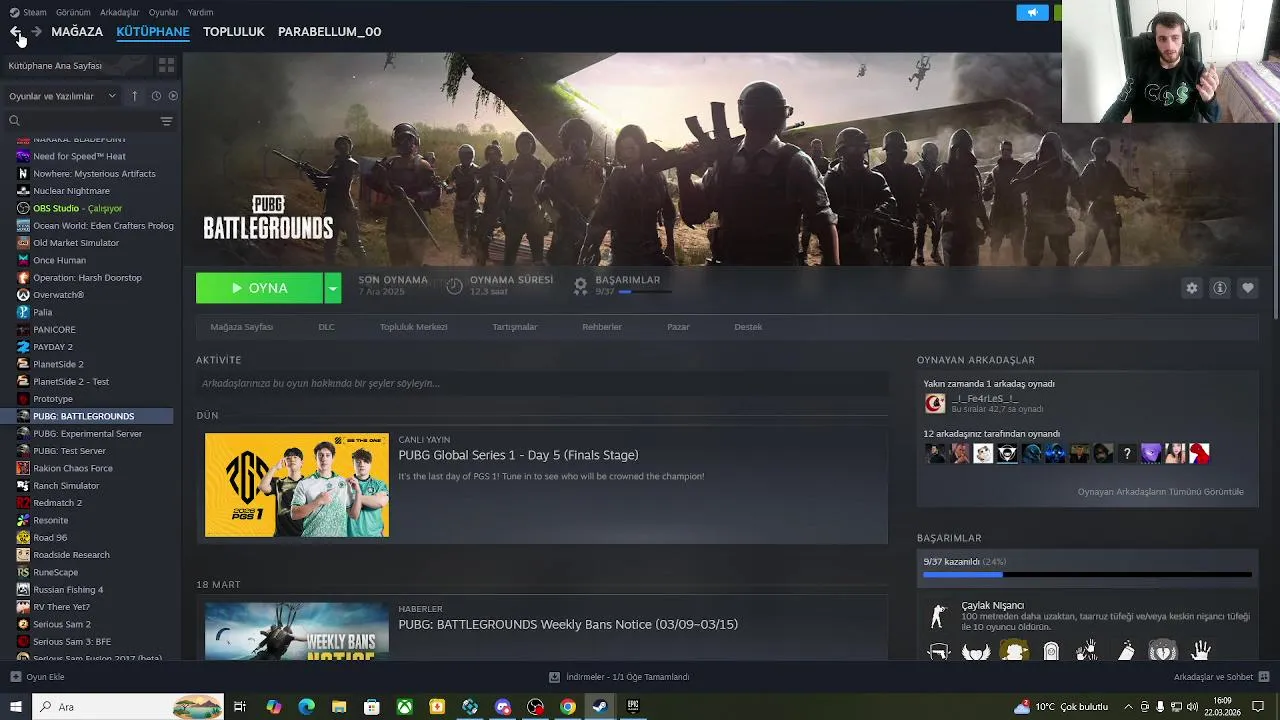Open PUBG Global Series 1 Day 5 post

click(518, 455)
